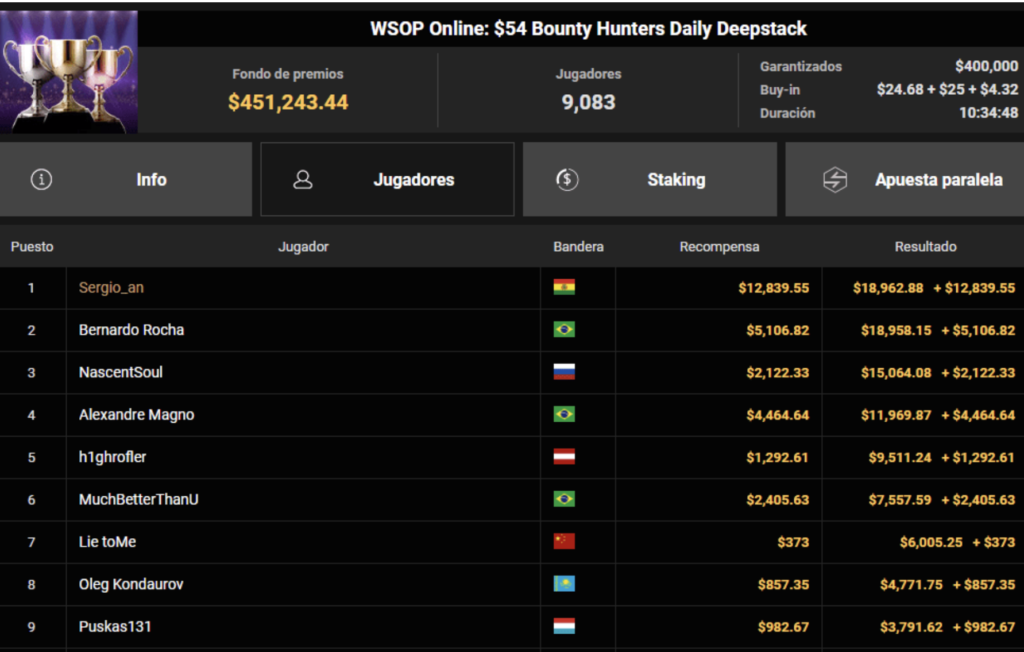Click the Bandera column header
This screenshot has width=1024, height=652.
[578, 246]
